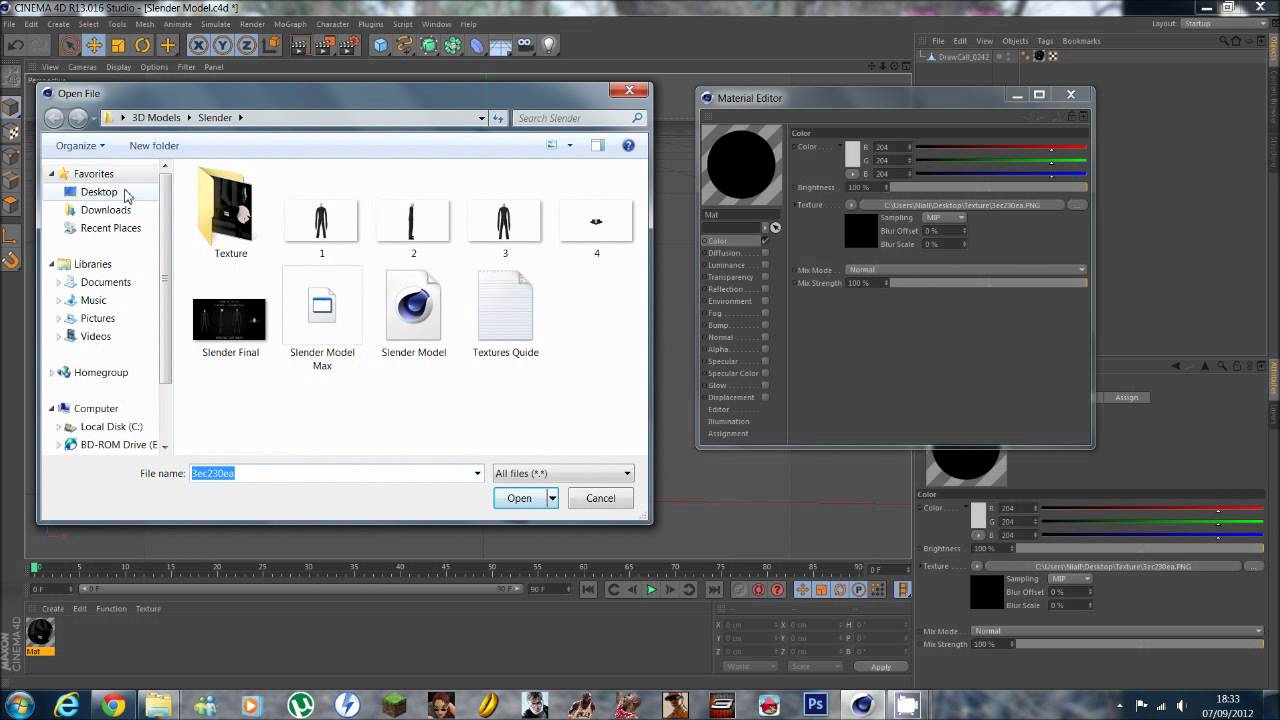
Task: Click the Play Forwards green arrow
Action: (651, 590)
